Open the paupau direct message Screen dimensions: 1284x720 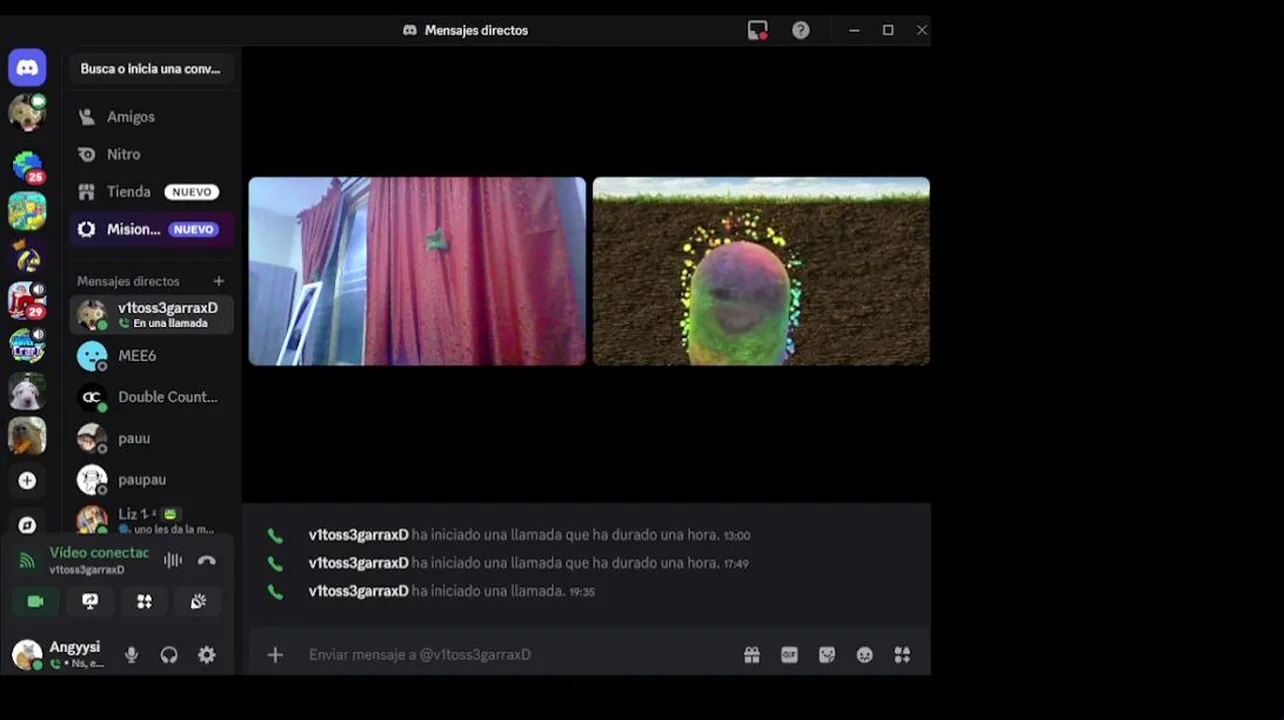point(151,479)
